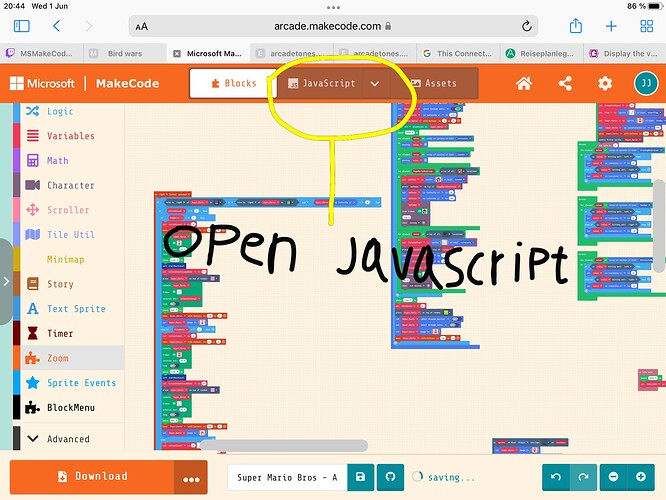
Task: Click the Microsoft logo
Action: click(42, 83)
